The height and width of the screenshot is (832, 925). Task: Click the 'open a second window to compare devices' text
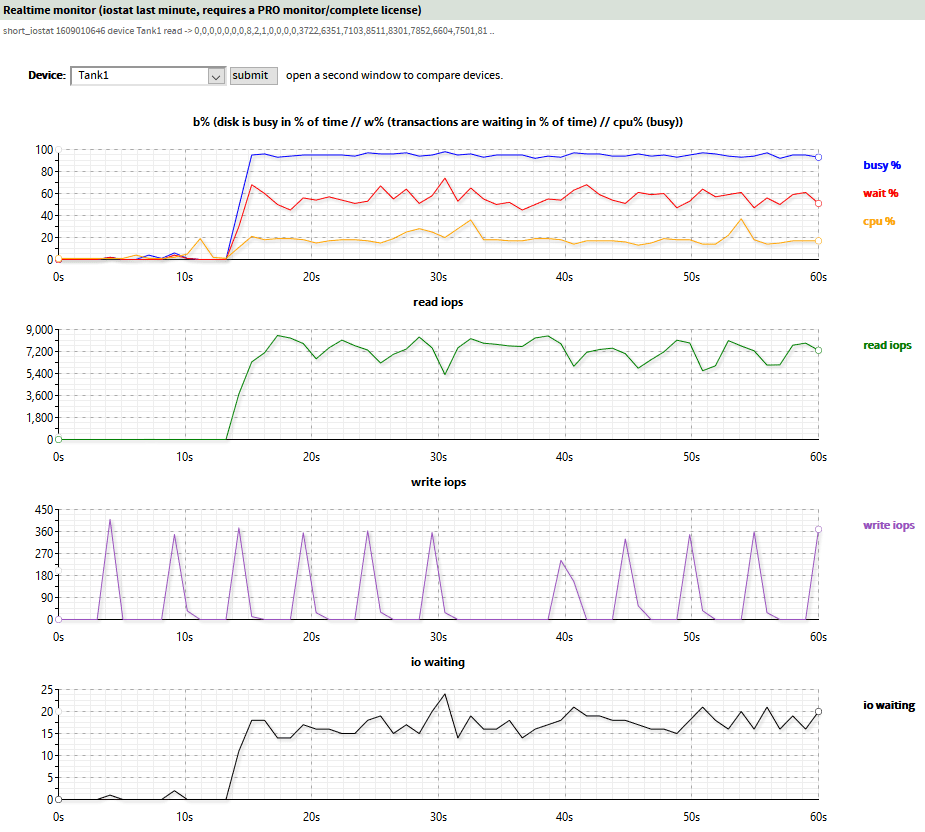[x=394, y=76]
